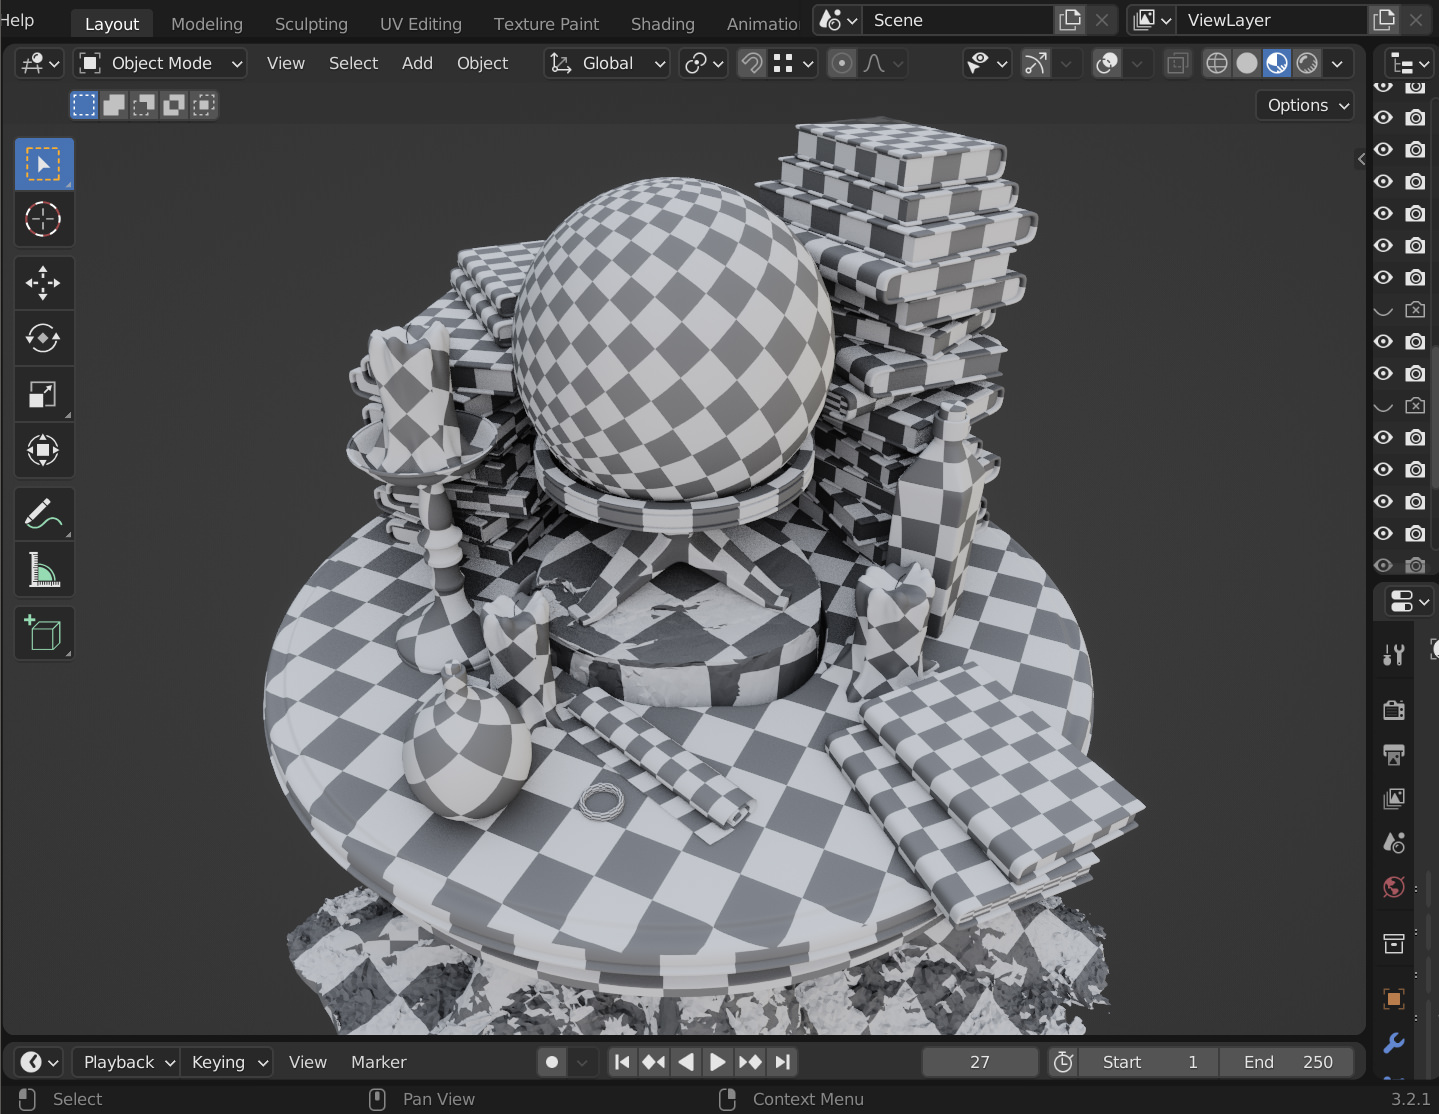The width and height of the screenshot is (1439, 1114).
Task: Select the Annotate tool
Action: pyautogui.click(x=43, y=513)
